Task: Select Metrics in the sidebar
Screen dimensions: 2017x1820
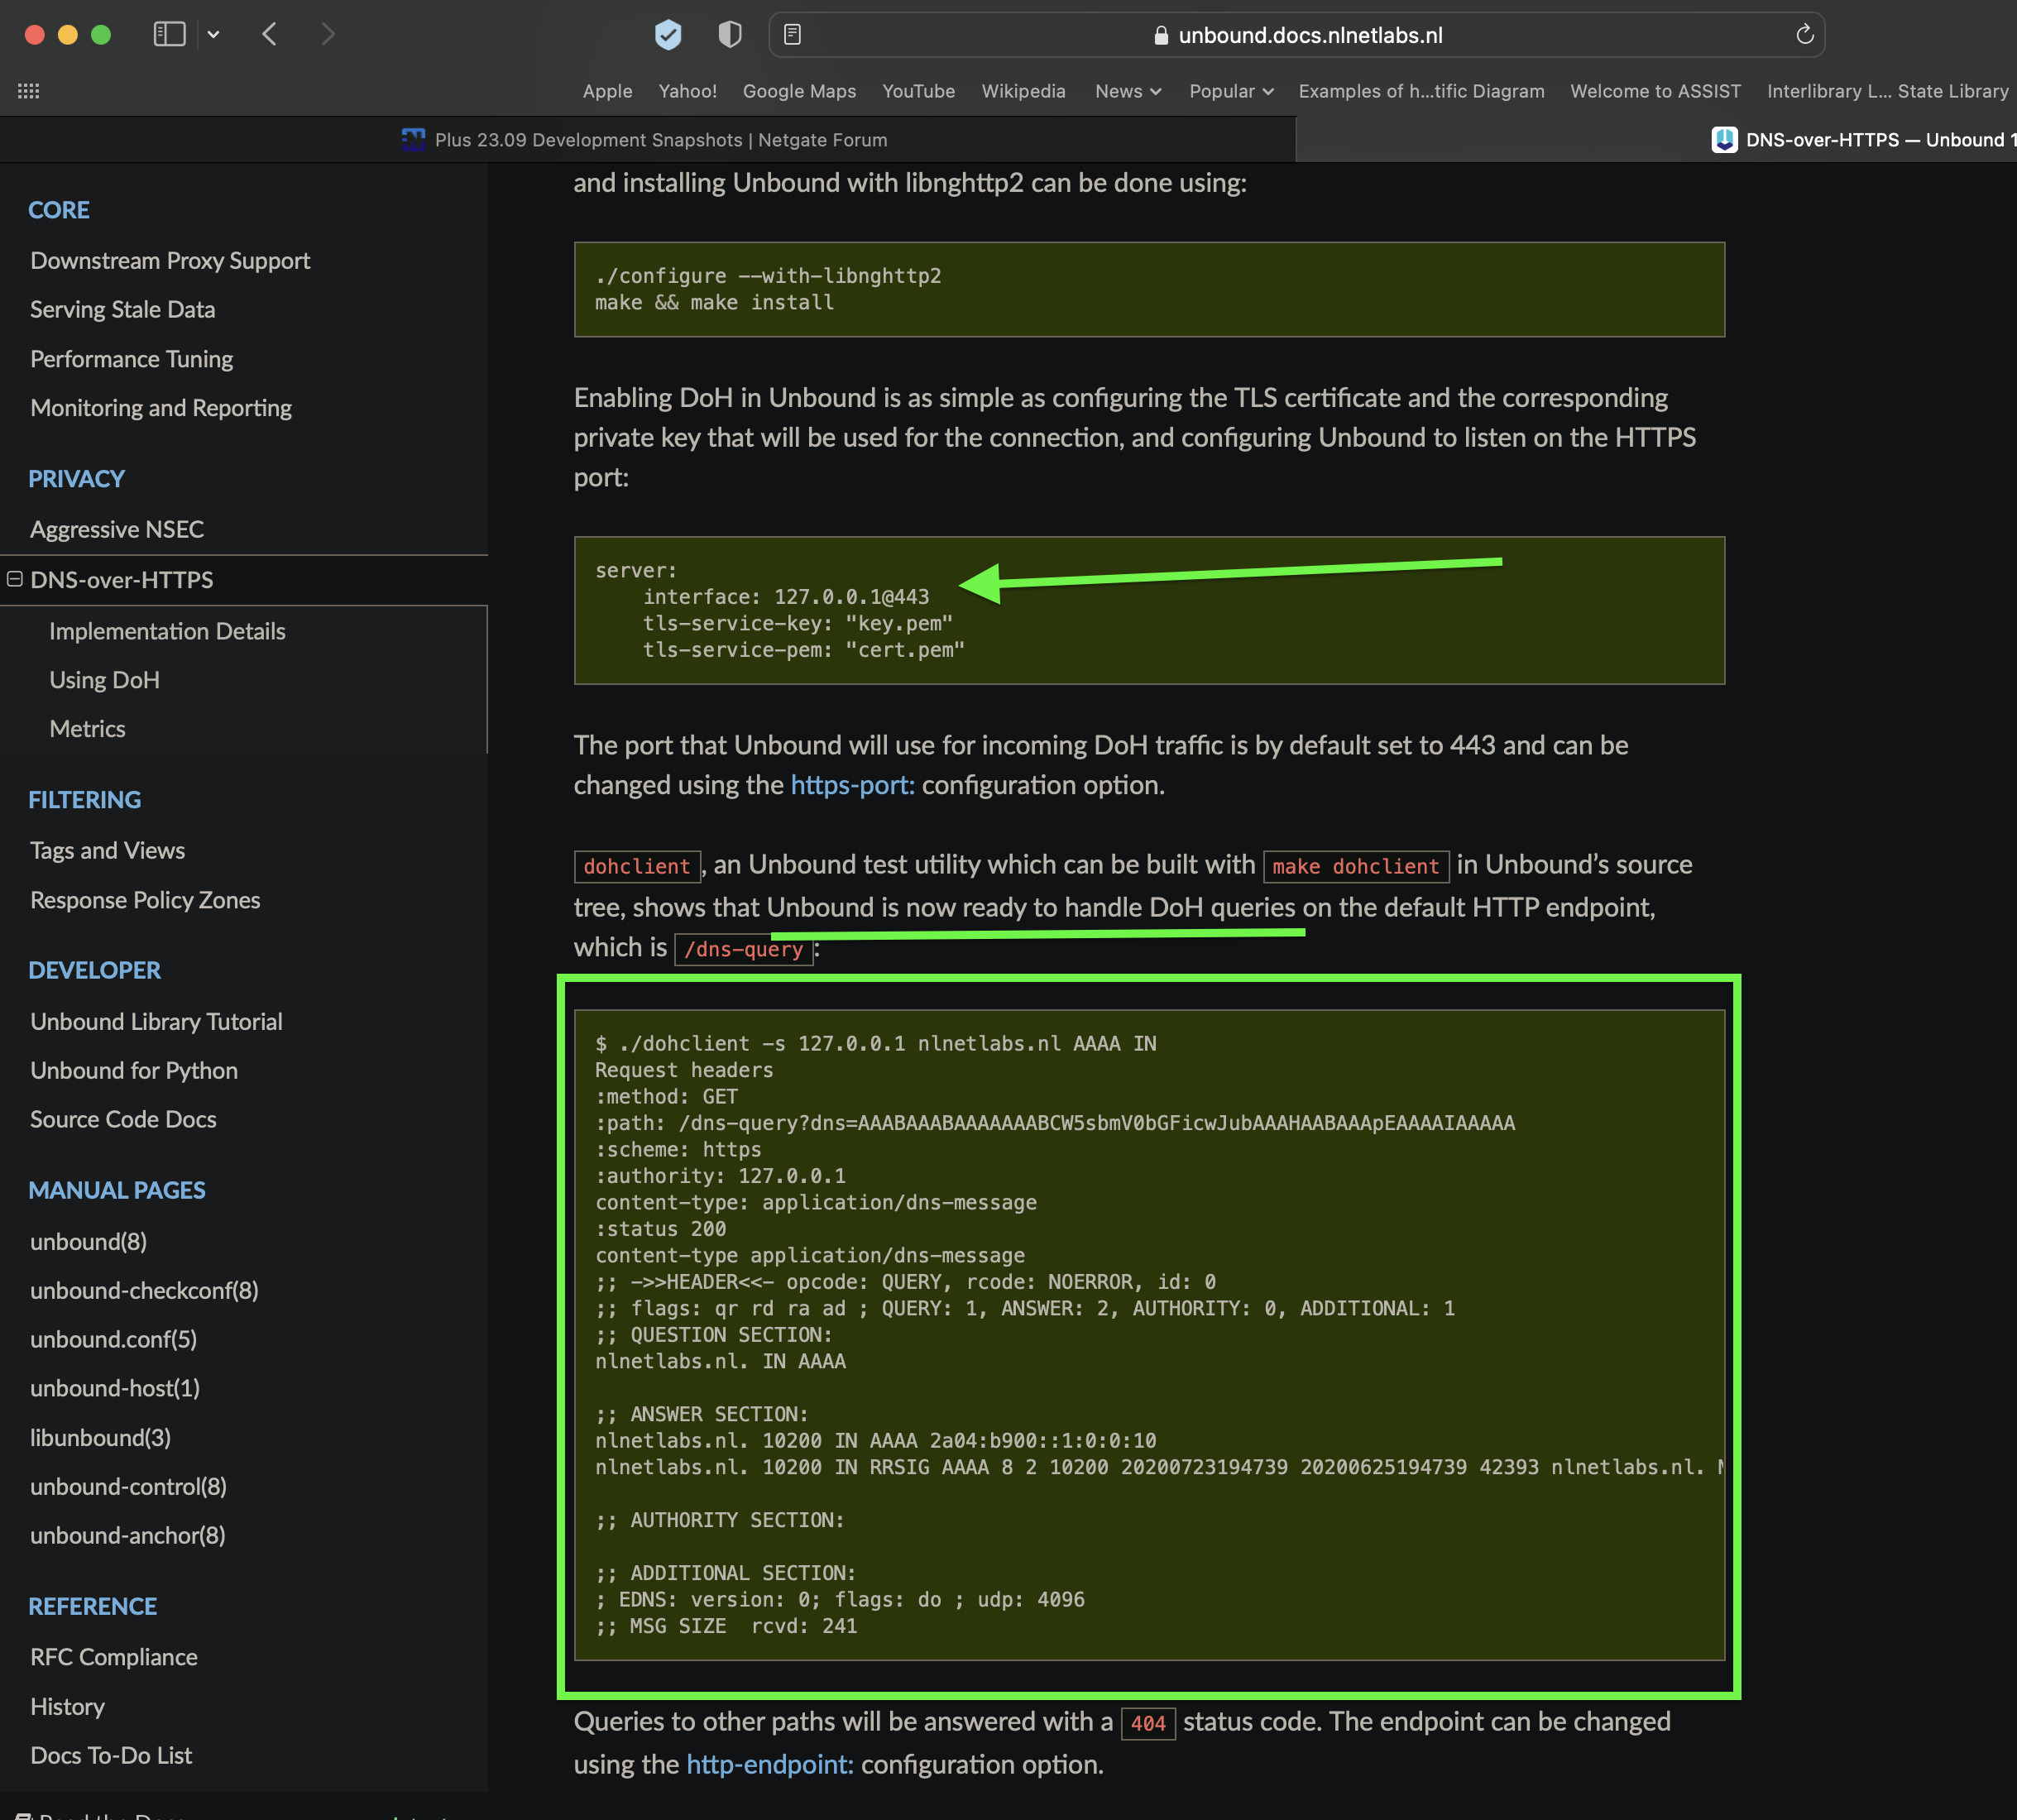Action: click(87, 728)
